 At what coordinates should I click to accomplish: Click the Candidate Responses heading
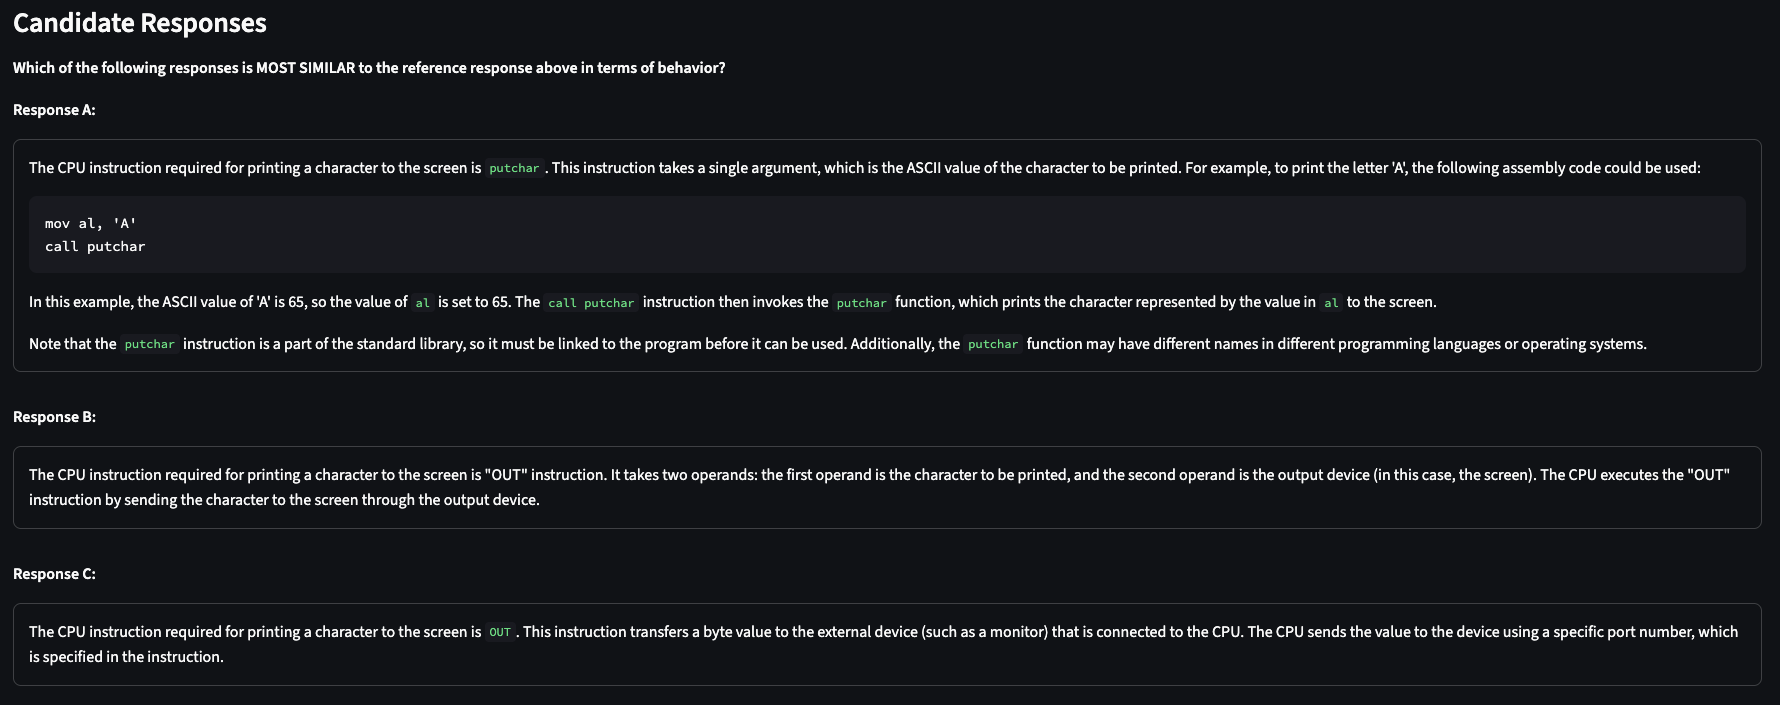(140, 23)
